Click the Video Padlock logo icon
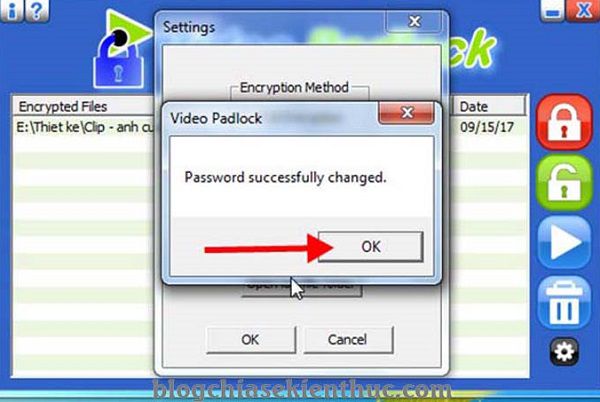 click(x=119, y=50)
